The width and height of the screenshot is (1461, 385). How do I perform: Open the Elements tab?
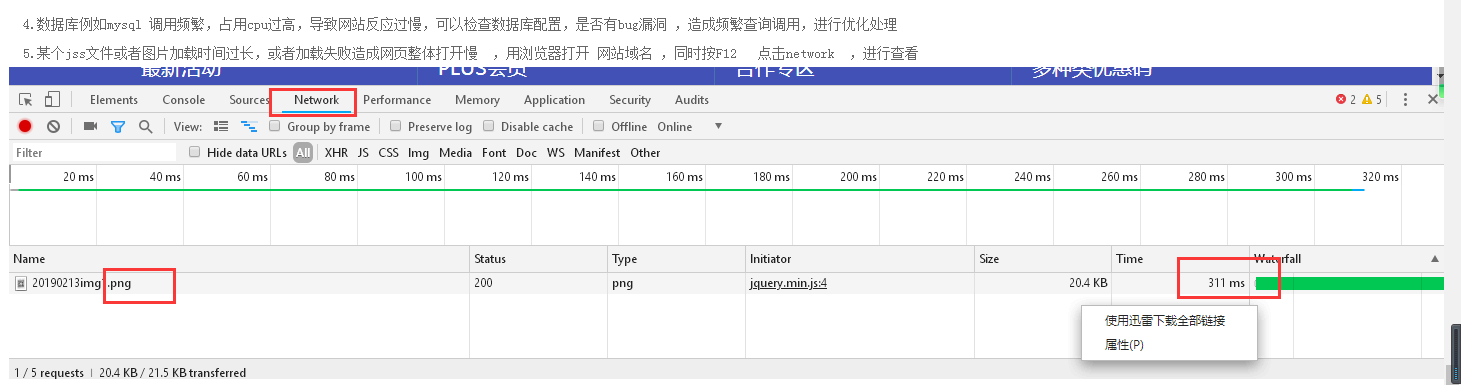[114, 100]
